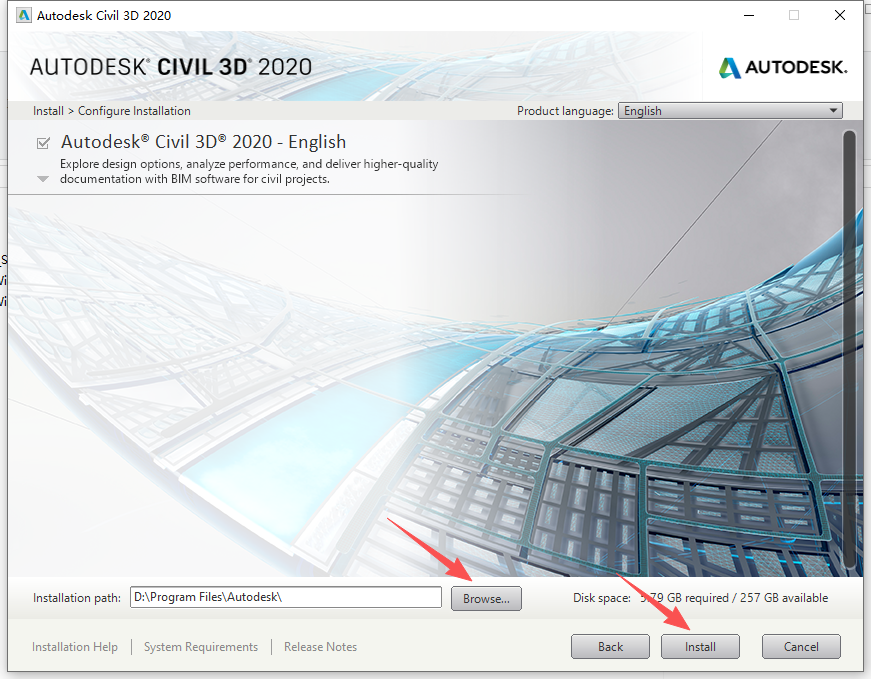Click the arrow on the English language selector
871x679 pixels.
834,110
